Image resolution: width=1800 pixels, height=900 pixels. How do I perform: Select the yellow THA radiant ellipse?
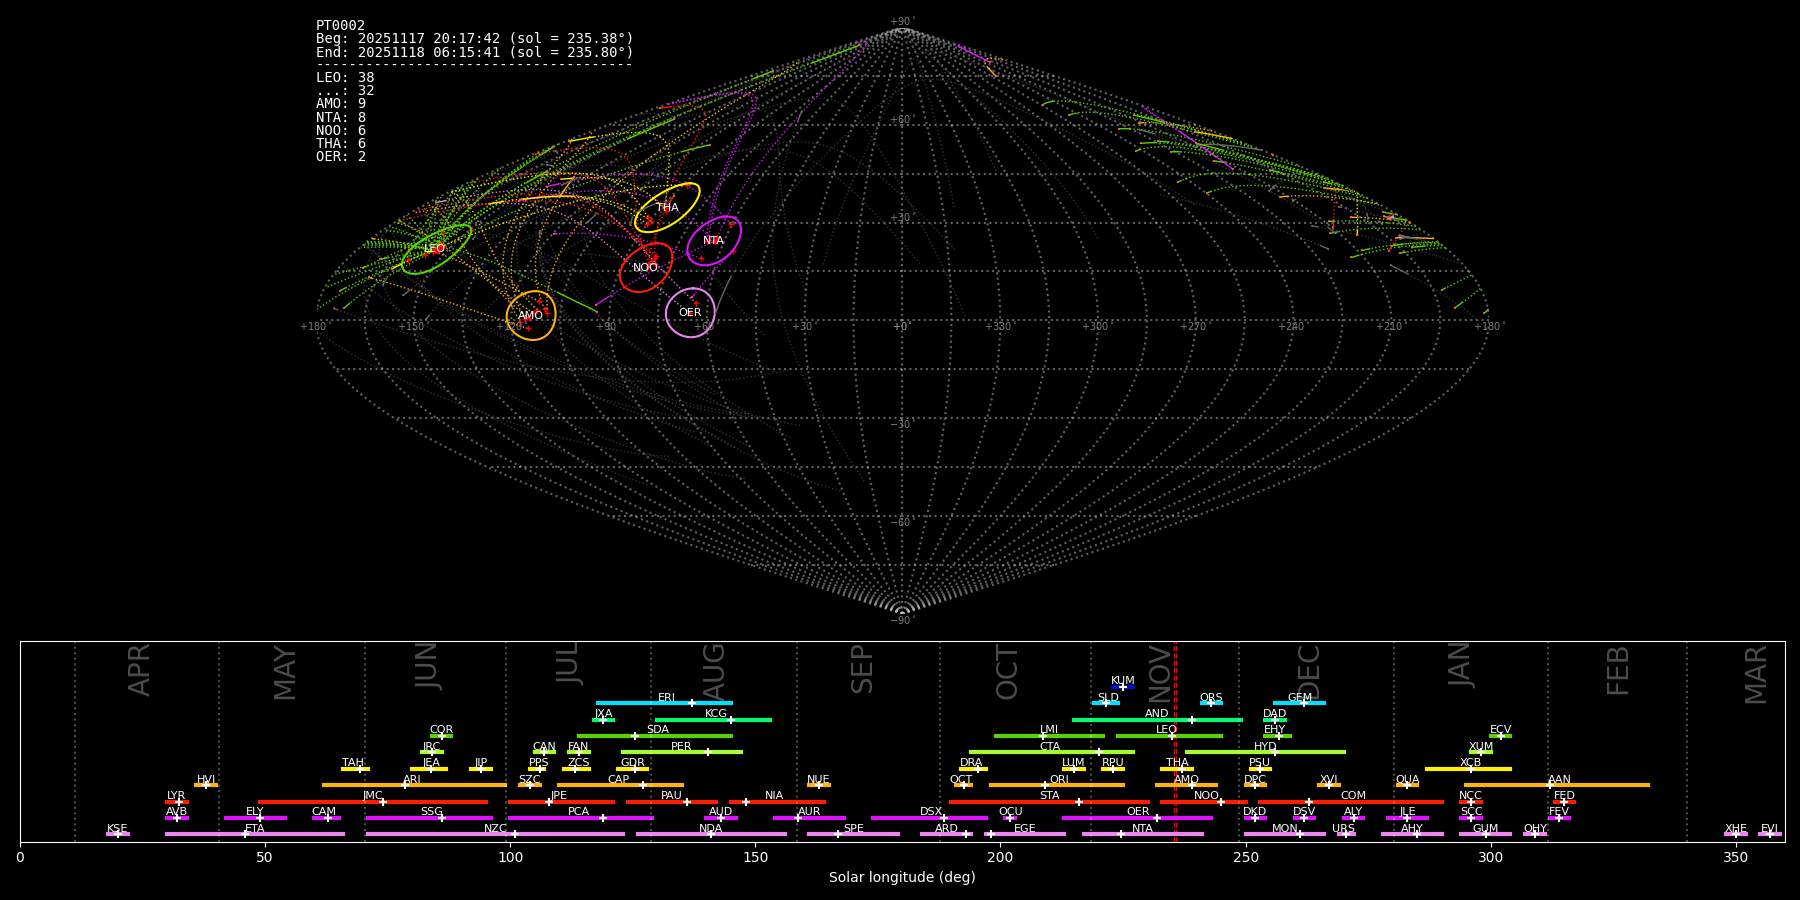(x=667, y=208)
